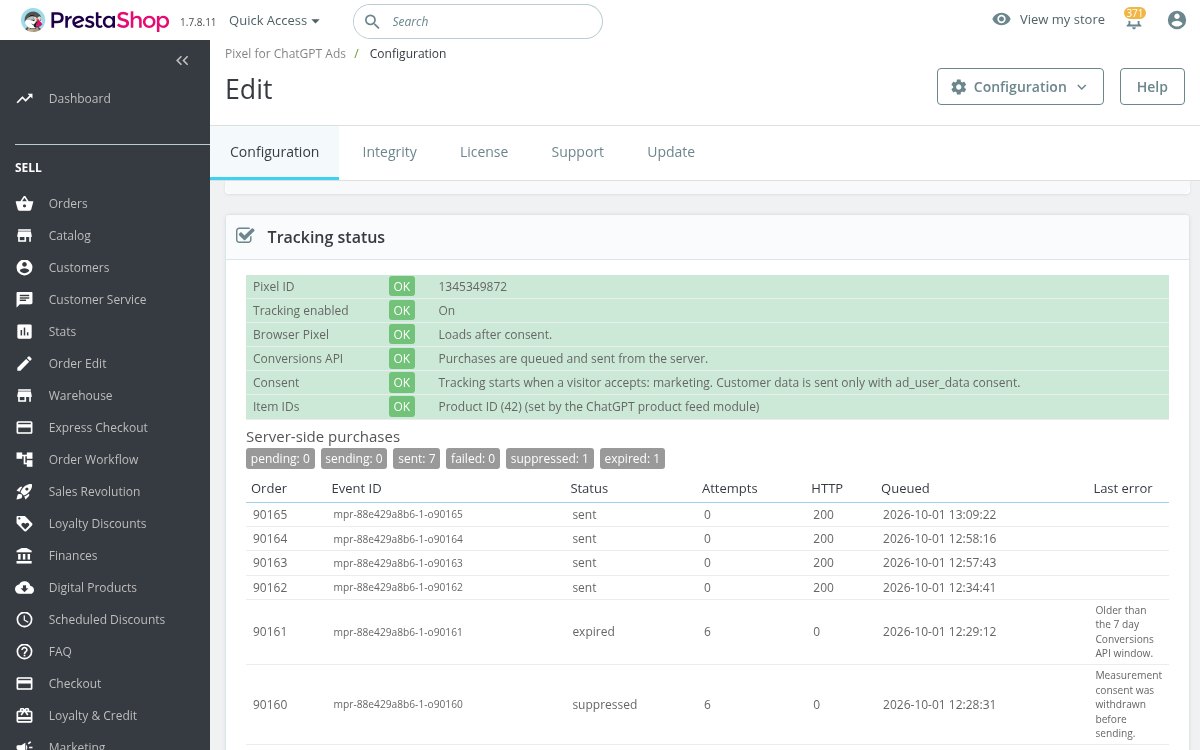
Task: Switch to the Configuration tab
Action: (x=274, y=152)
